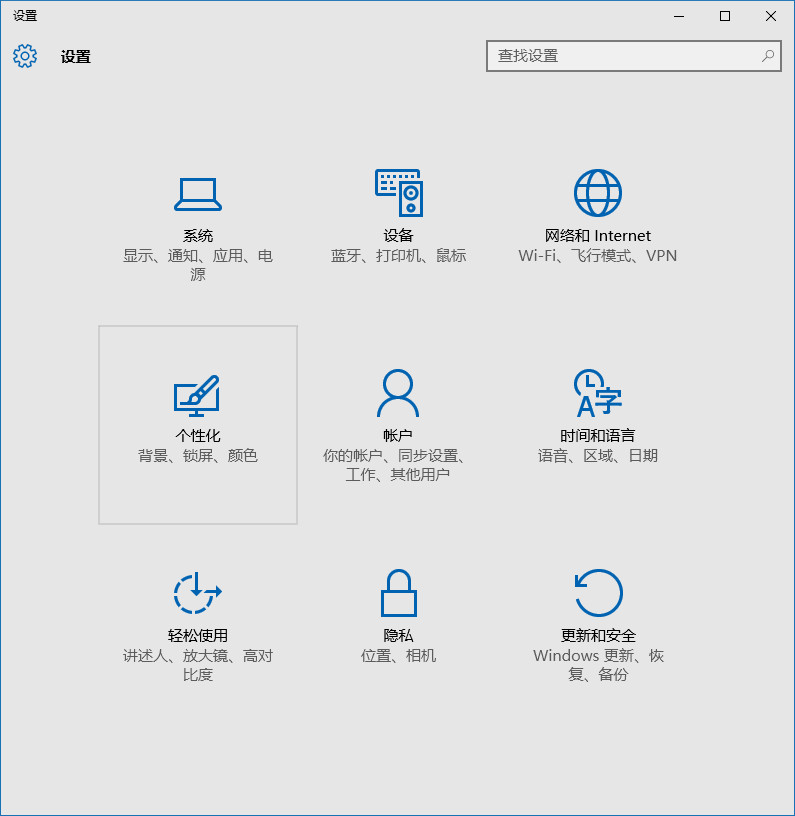Click the 网络和 Internet title text
This screenshot has width=795, height=816.
[598, 236]
